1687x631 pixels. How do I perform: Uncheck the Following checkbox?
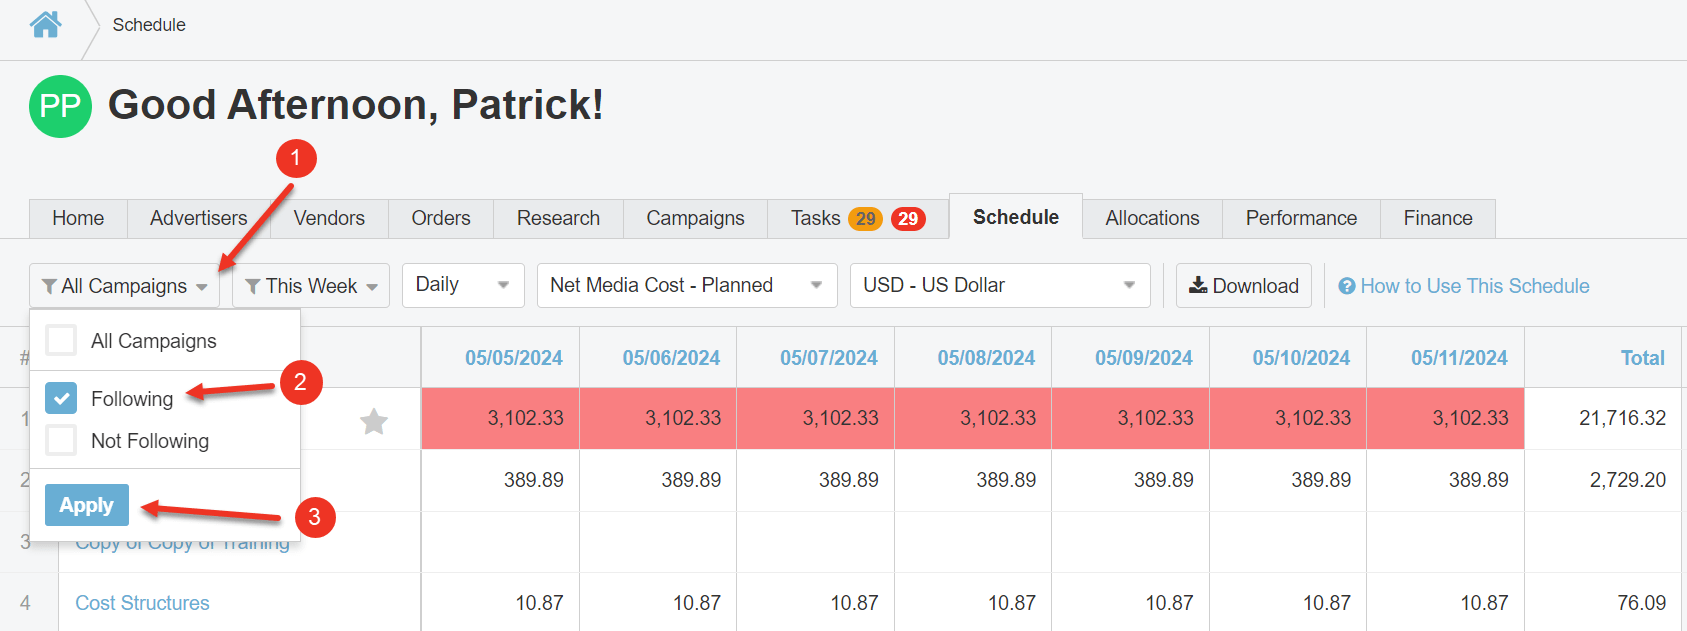coord(61,398)
